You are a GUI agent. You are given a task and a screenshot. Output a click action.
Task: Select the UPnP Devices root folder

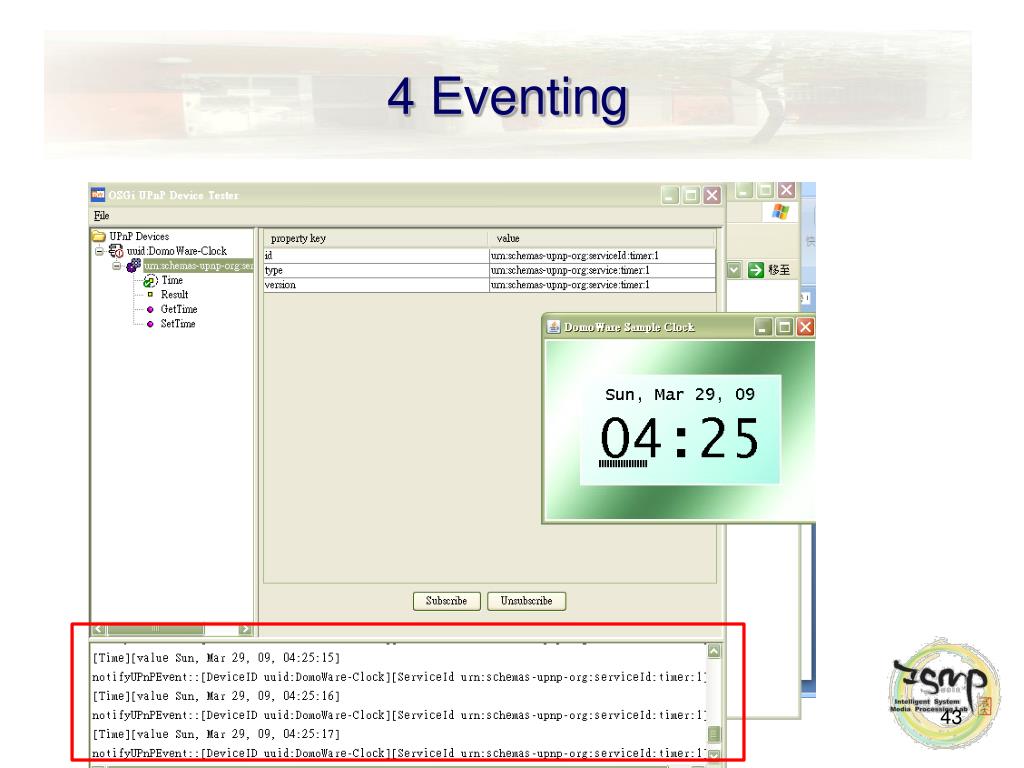click(x=138, y=236)
